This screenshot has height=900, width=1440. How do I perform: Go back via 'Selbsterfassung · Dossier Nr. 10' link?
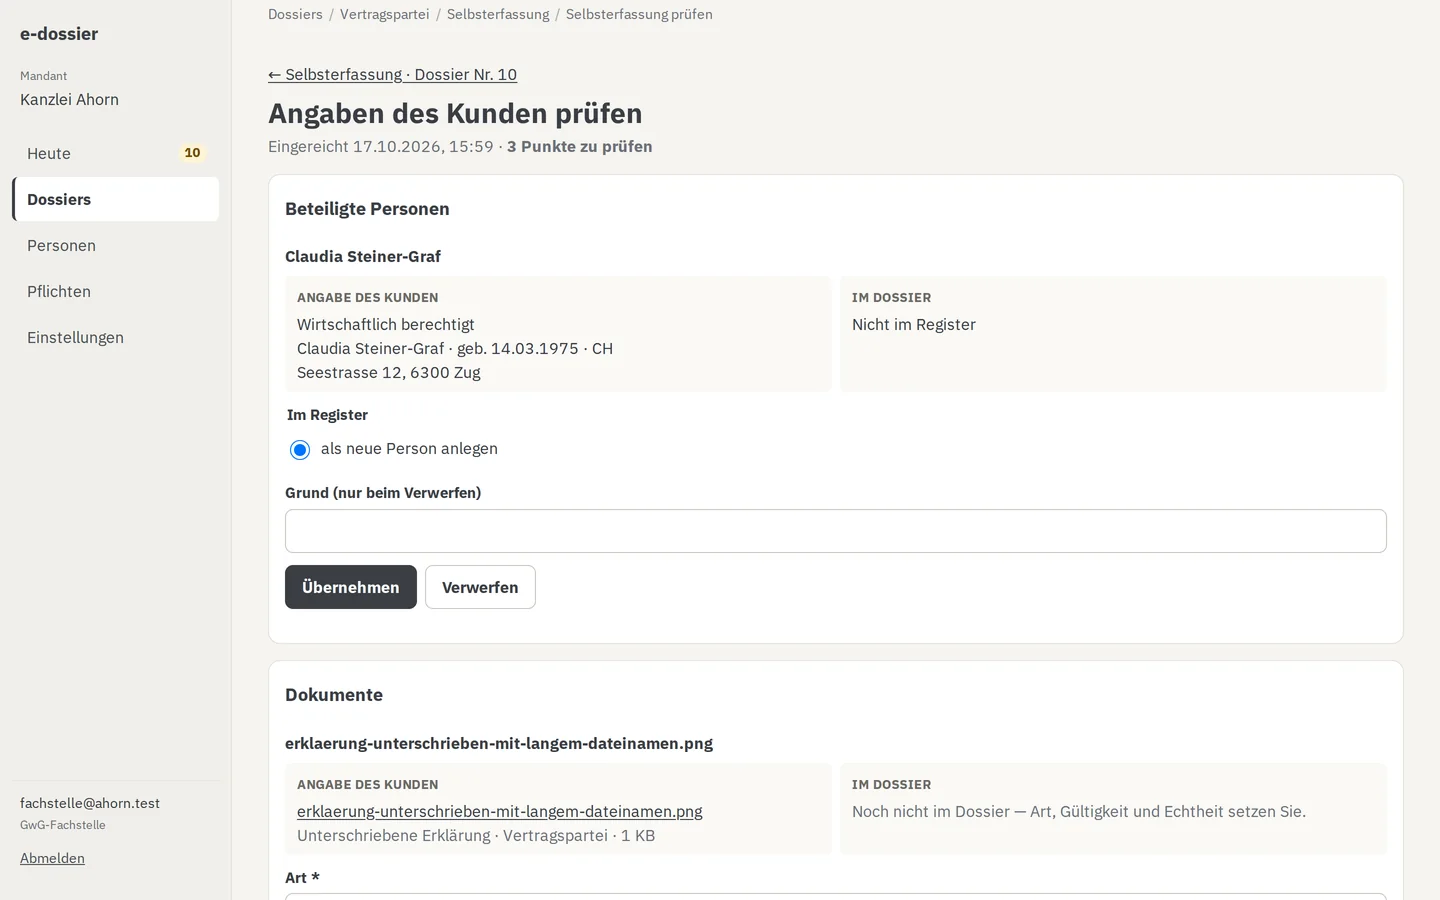(x=392, y=74)
